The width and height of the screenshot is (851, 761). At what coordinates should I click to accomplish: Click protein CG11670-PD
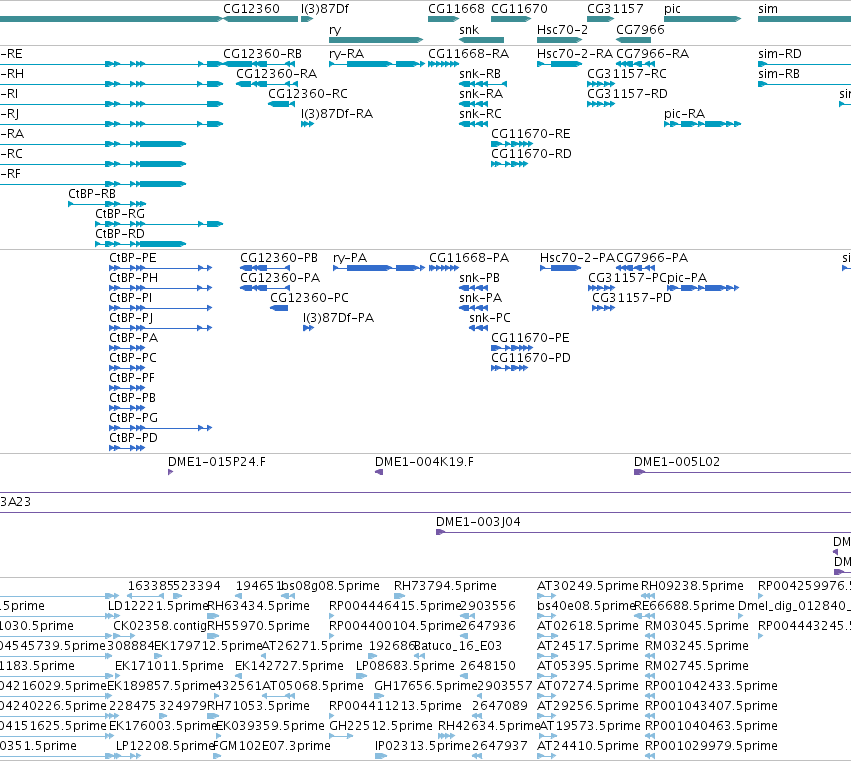pos(531,358)
